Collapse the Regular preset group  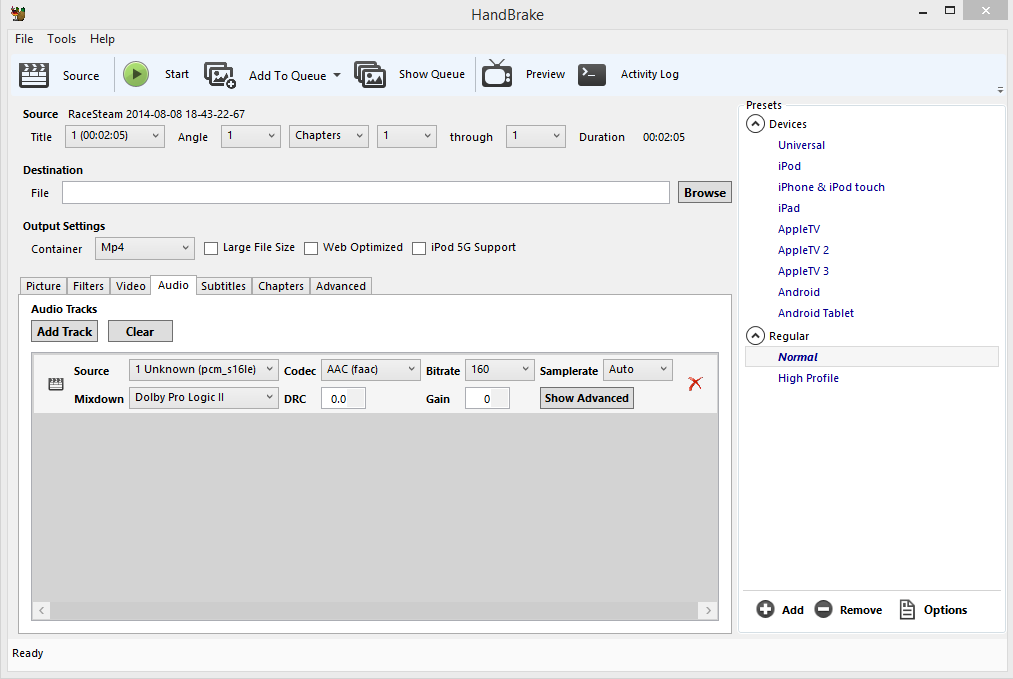tap(755, 335)
